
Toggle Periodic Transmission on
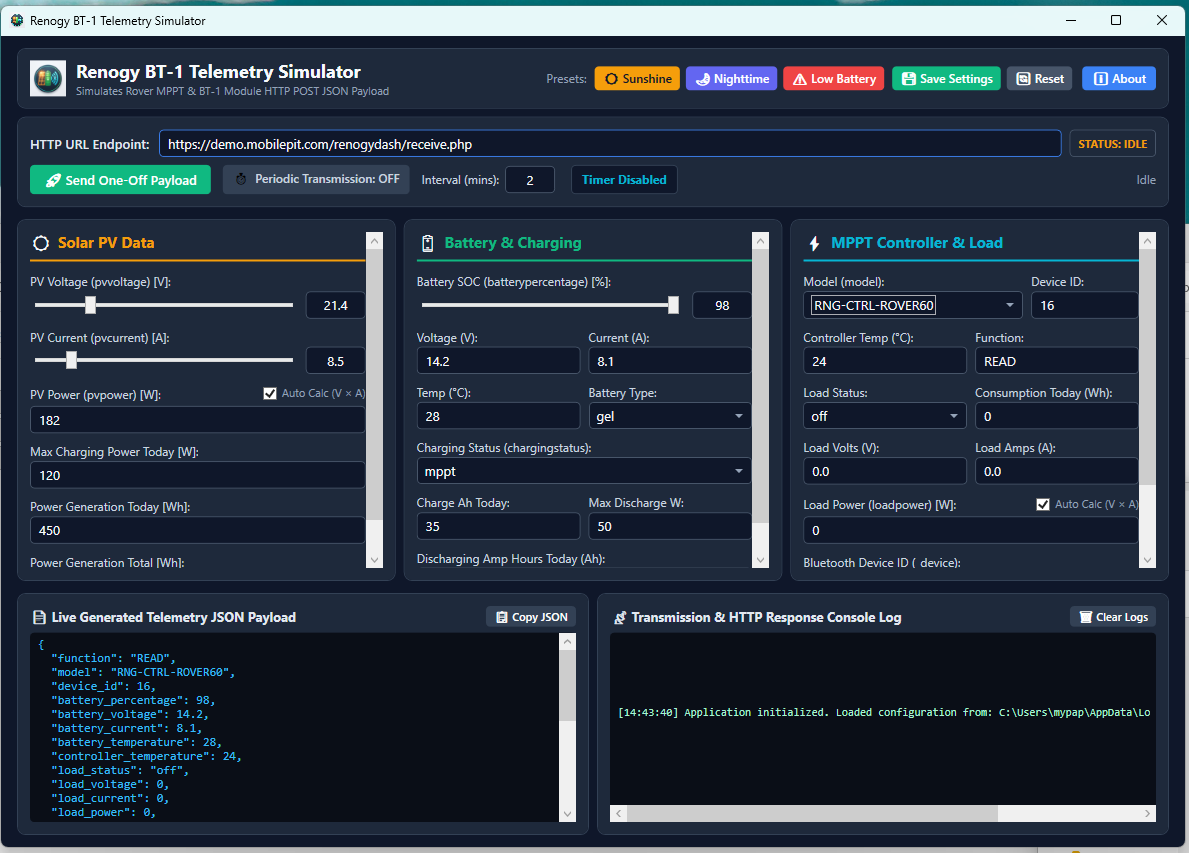click(x=316, y=180)
